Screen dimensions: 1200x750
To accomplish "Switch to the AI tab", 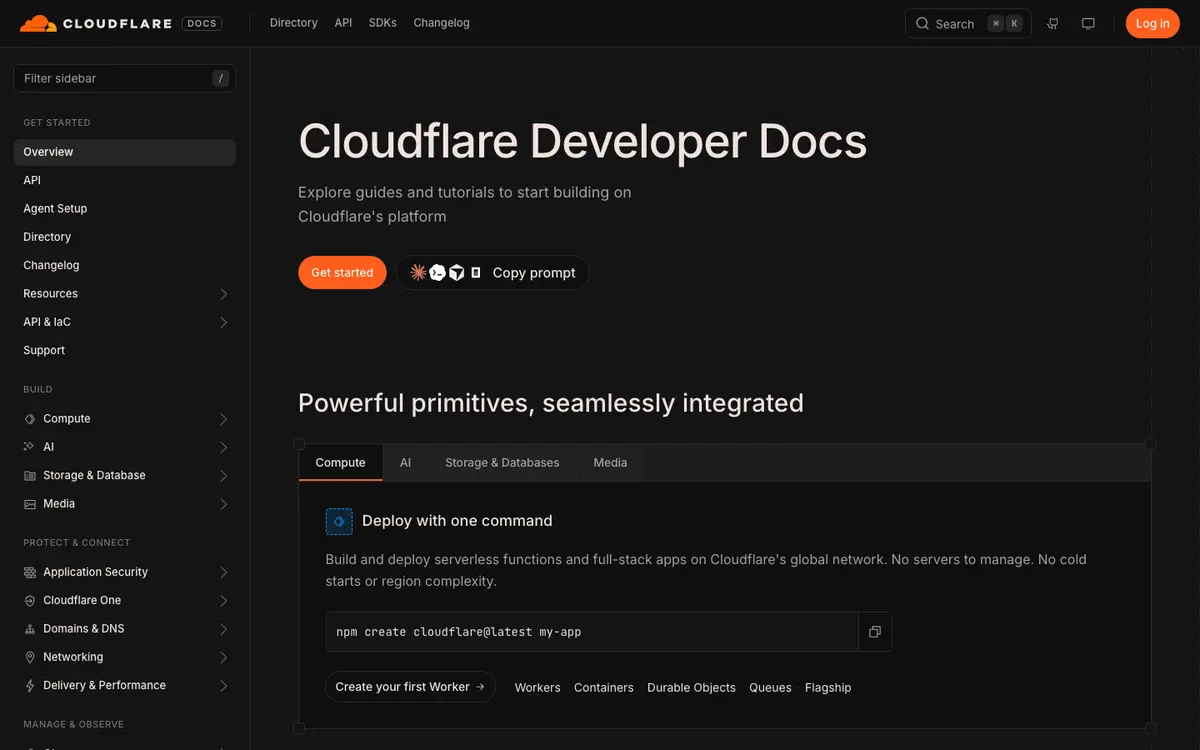I will pyautogui.click(x=405, y=463).
